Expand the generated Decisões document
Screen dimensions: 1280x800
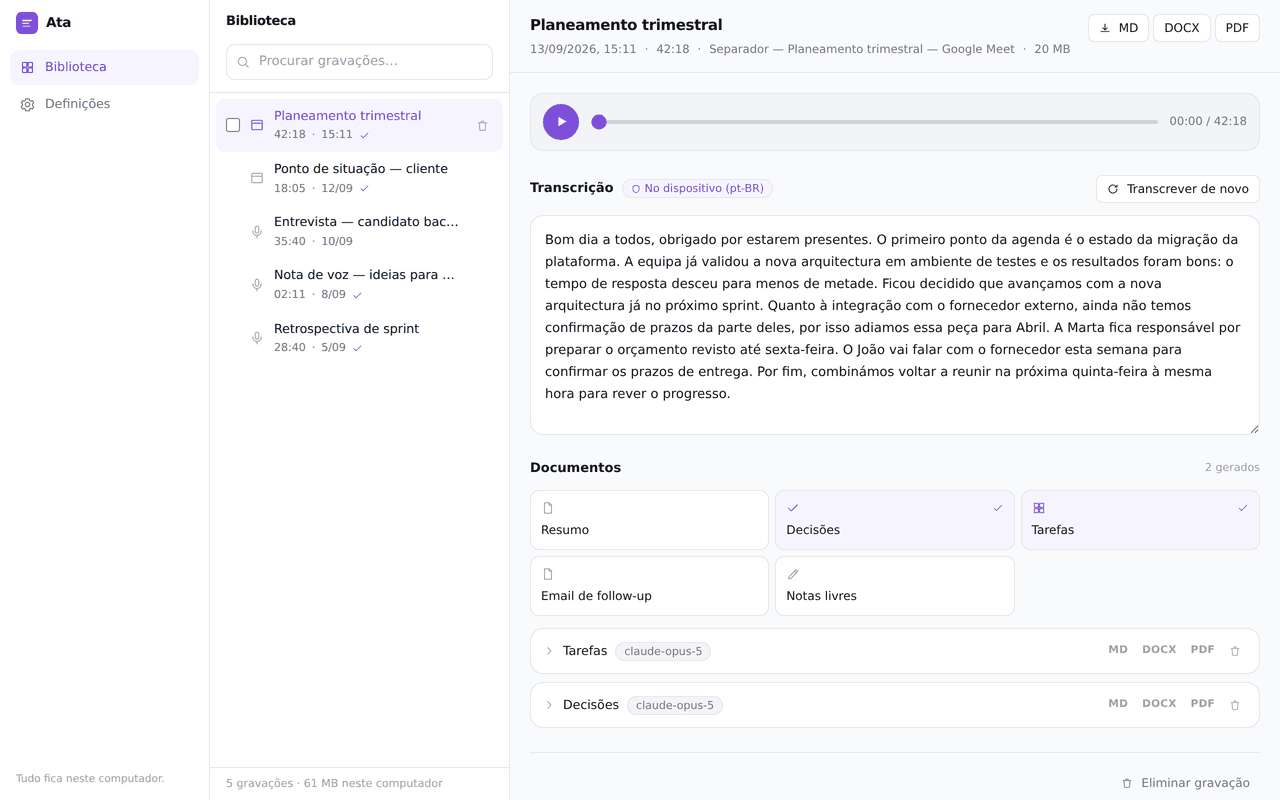coord(549,705)
